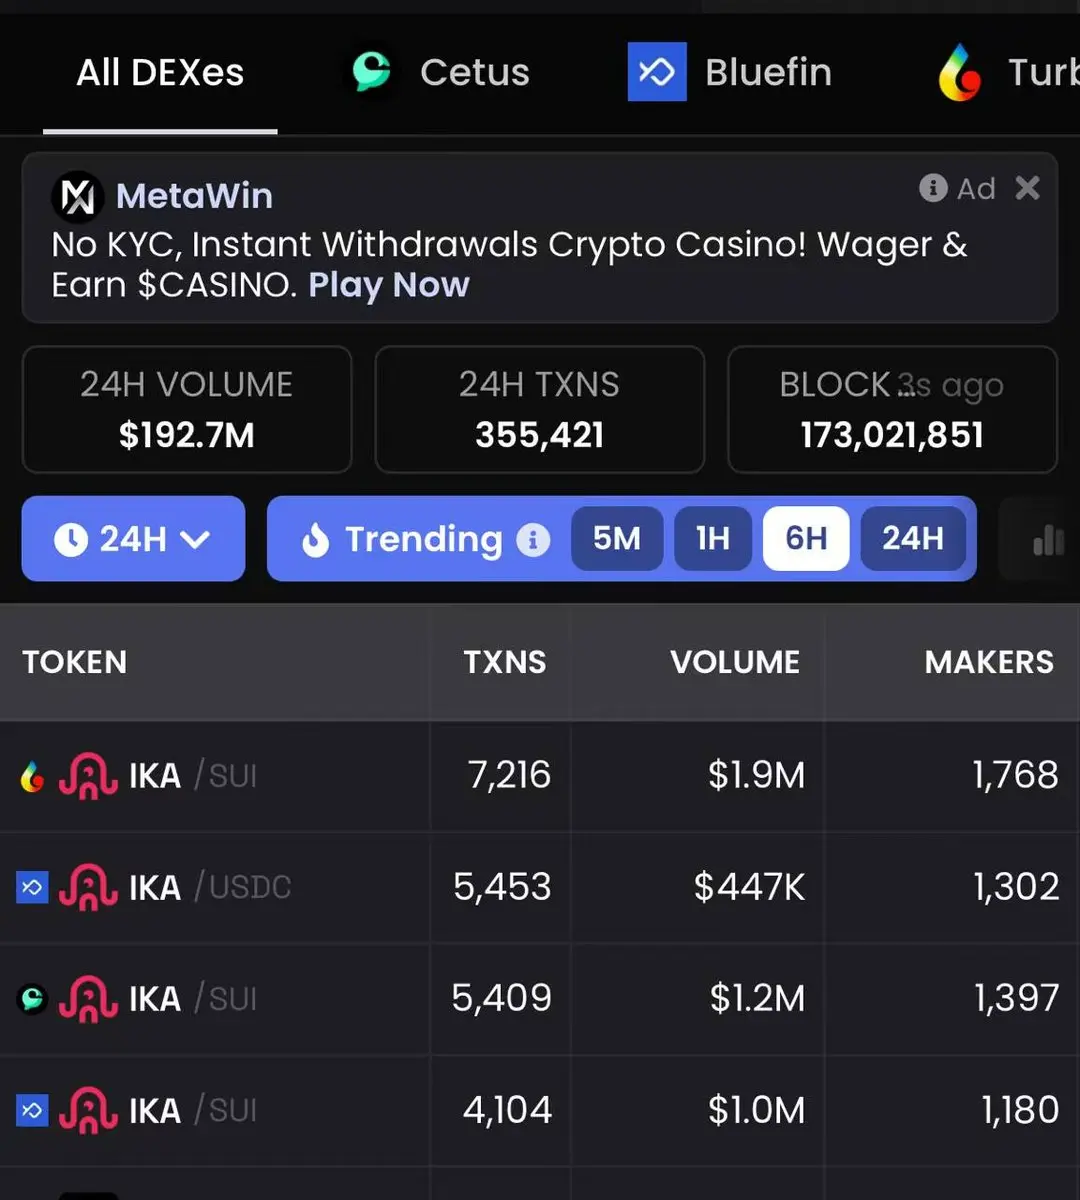
Task: Select the 6H trending timeframe
Action: (x=806, y=539)
